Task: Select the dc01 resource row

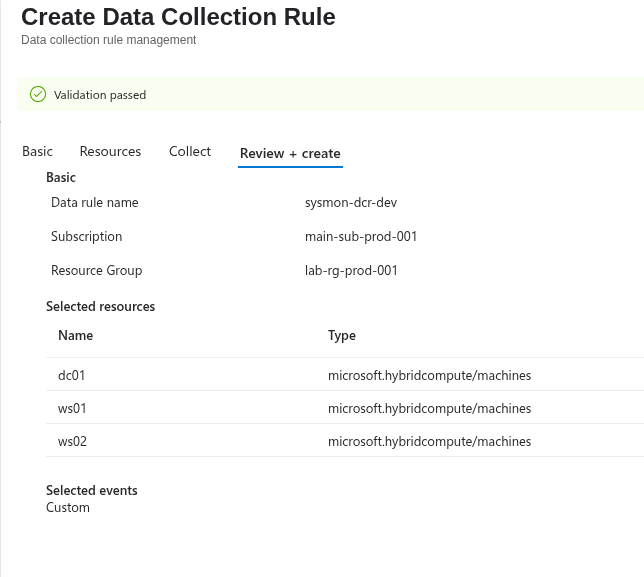Action: [345, 375]
